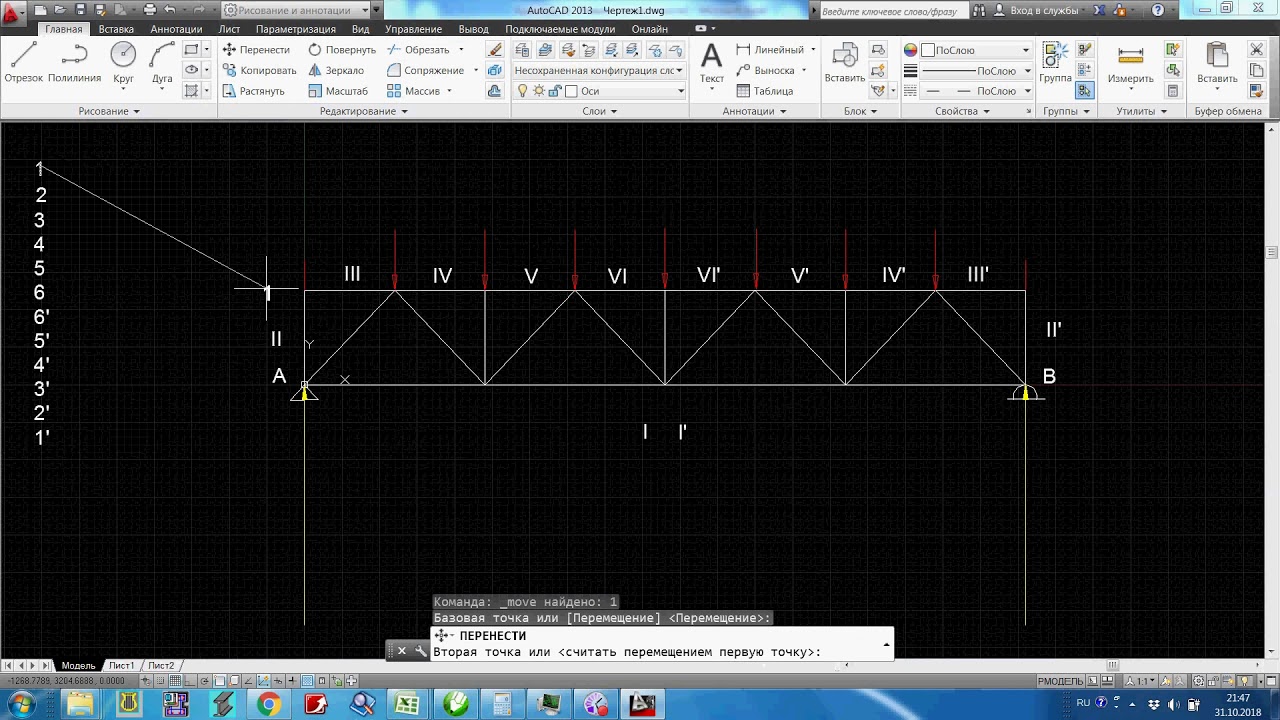Select the Дуга arc tool
Screen dimensions: 1280x720
162,62
